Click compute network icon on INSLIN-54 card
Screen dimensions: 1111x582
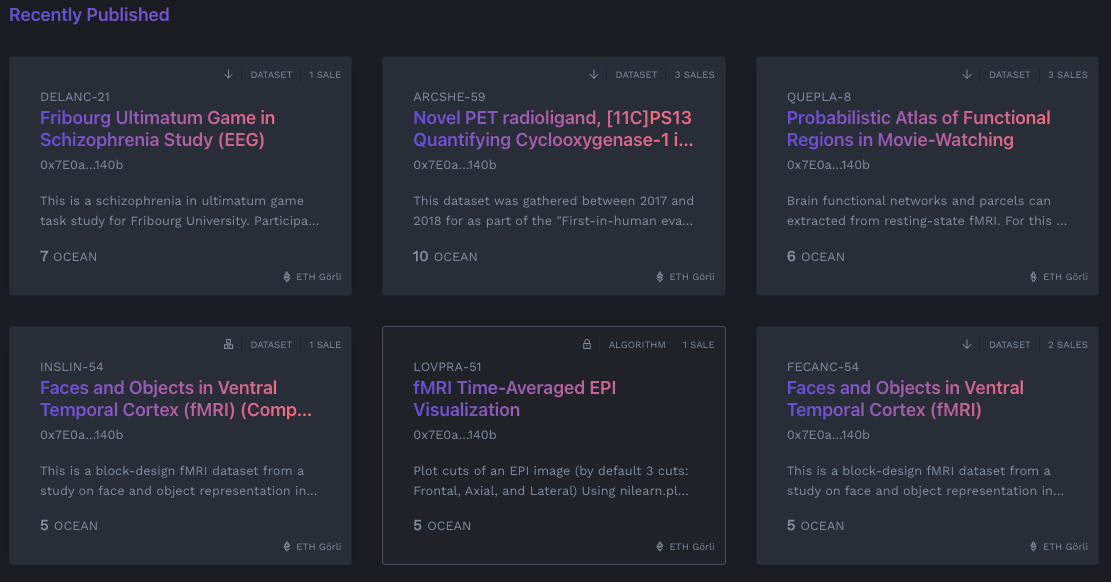228,345
